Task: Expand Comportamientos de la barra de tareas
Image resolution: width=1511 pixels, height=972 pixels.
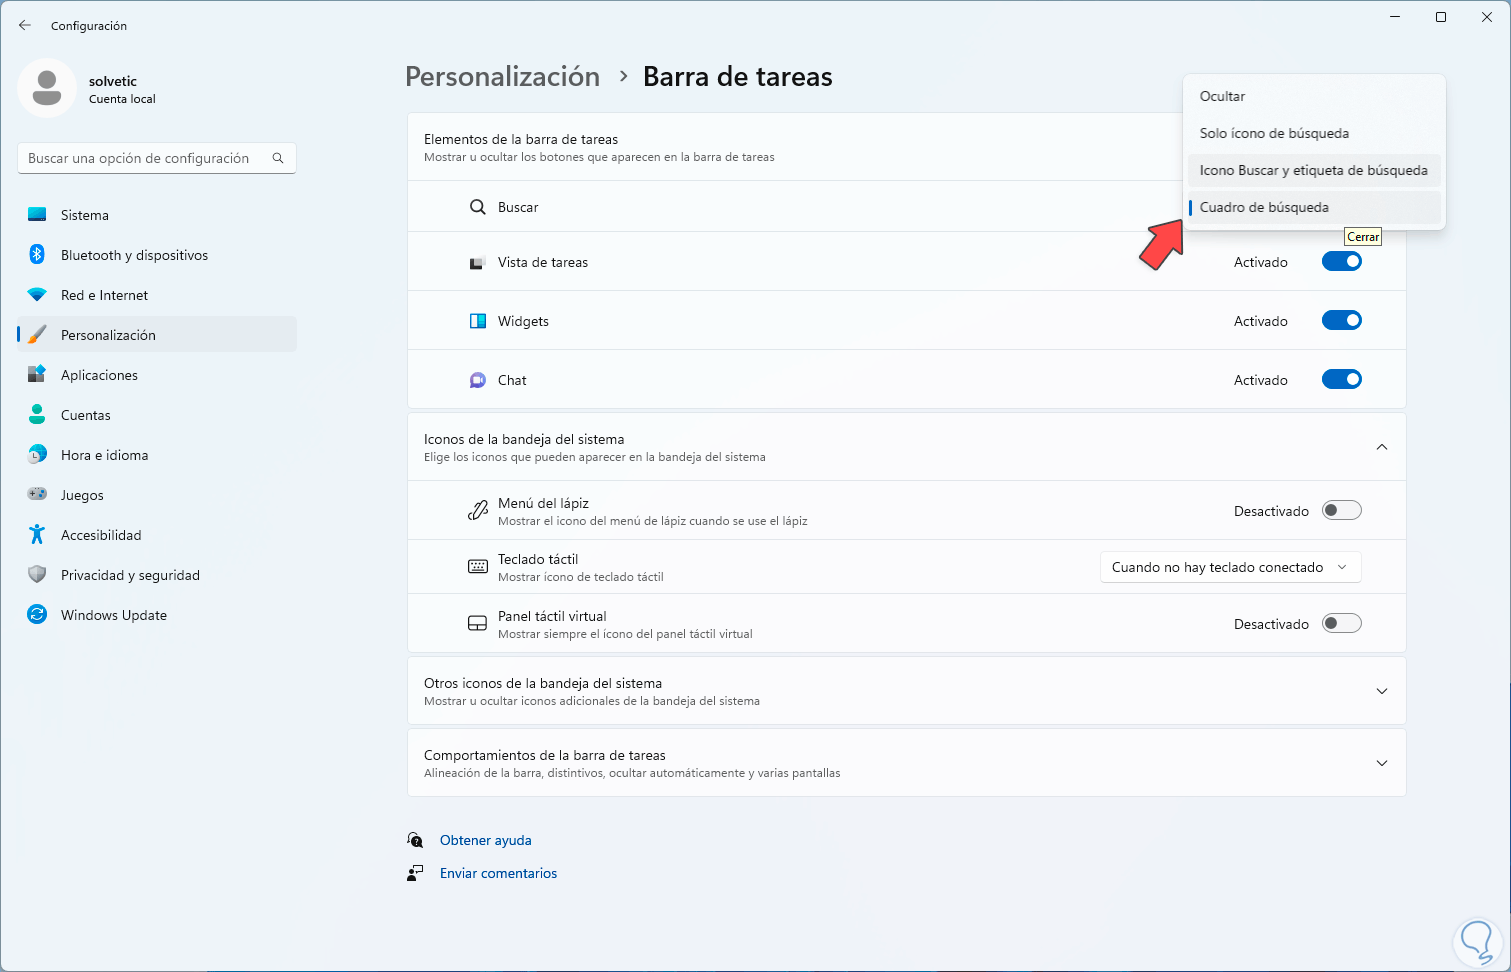Action: pos(1381,763)
